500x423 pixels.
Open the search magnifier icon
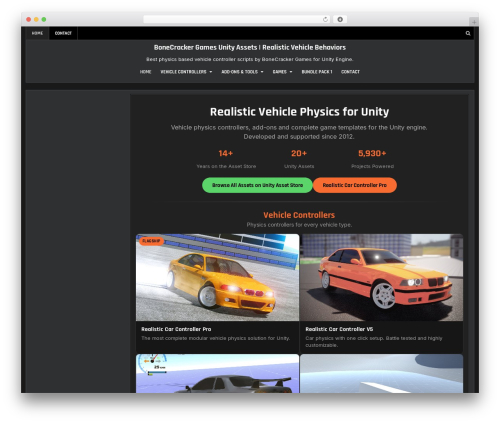click(468, 33)
